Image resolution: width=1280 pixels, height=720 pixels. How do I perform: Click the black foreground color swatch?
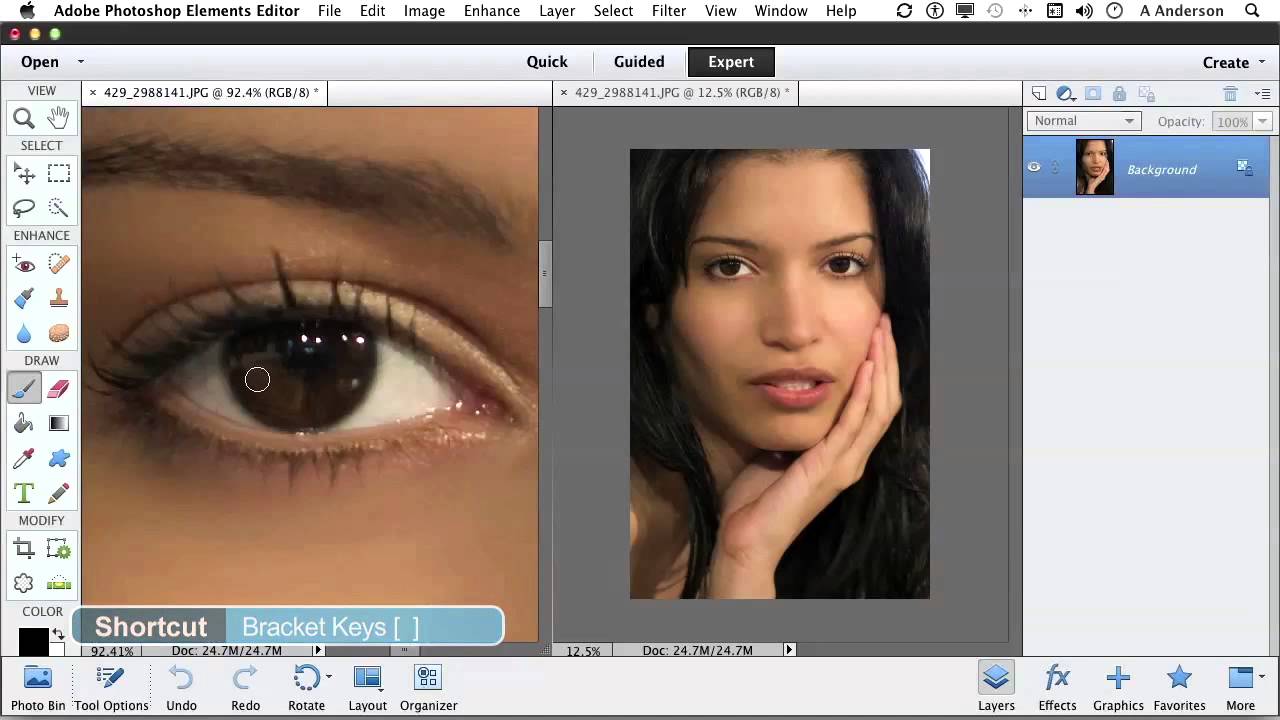click(x=33, y=641)
